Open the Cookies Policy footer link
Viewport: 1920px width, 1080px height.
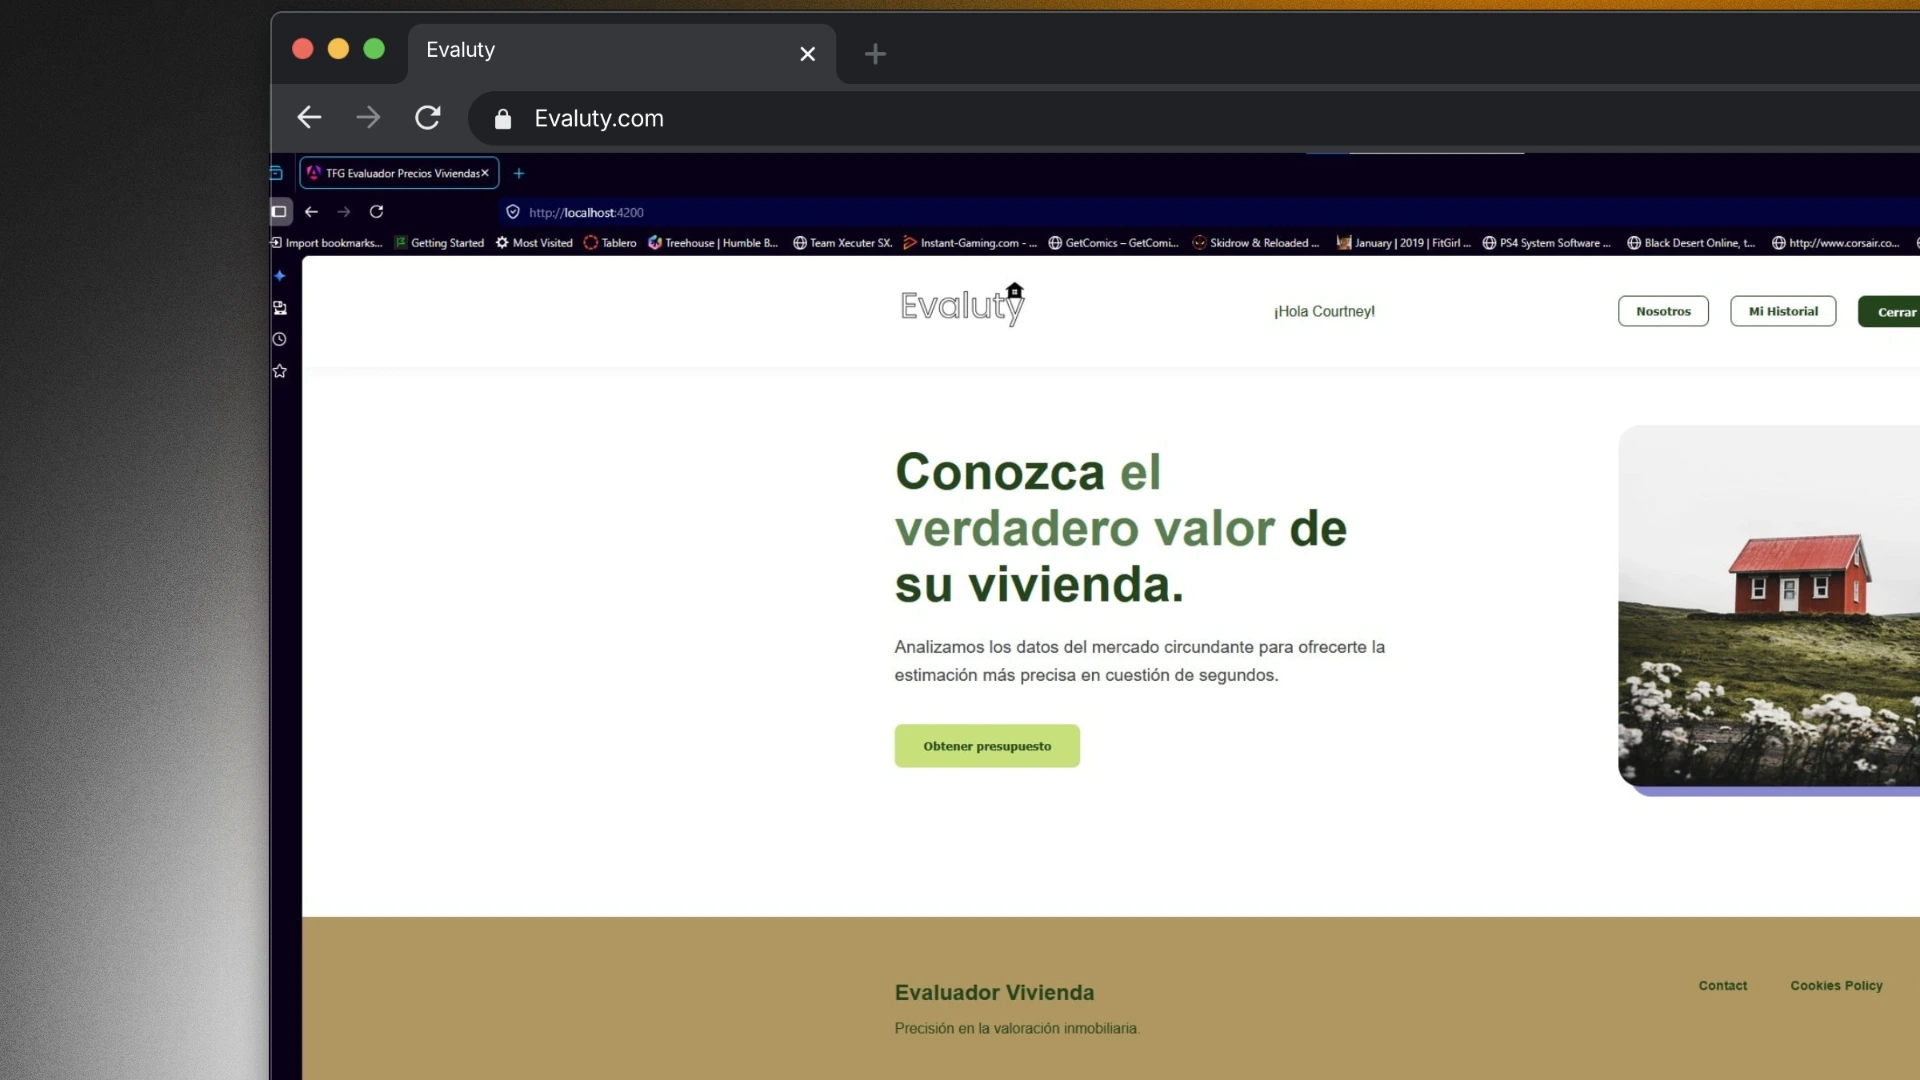1836,985
